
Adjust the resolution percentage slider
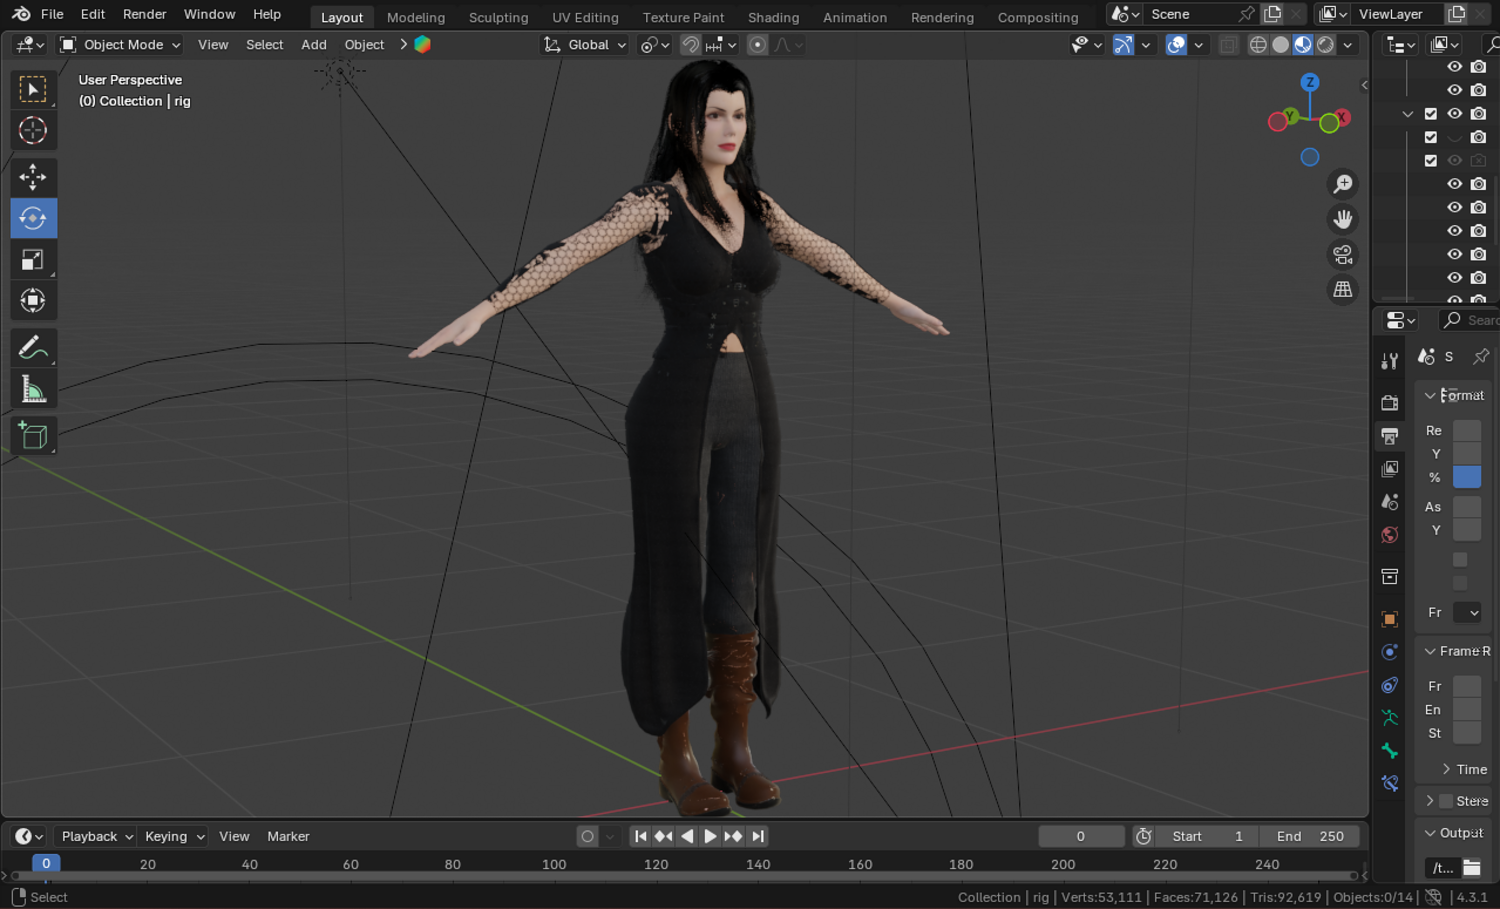(1467, 478)
